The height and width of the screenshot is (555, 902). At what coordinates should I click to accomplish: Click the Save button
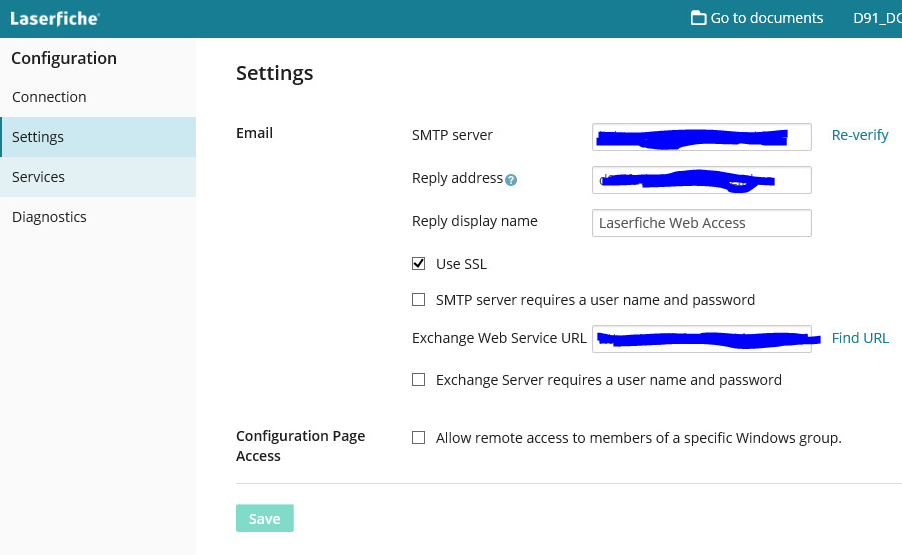coord(265,518)
